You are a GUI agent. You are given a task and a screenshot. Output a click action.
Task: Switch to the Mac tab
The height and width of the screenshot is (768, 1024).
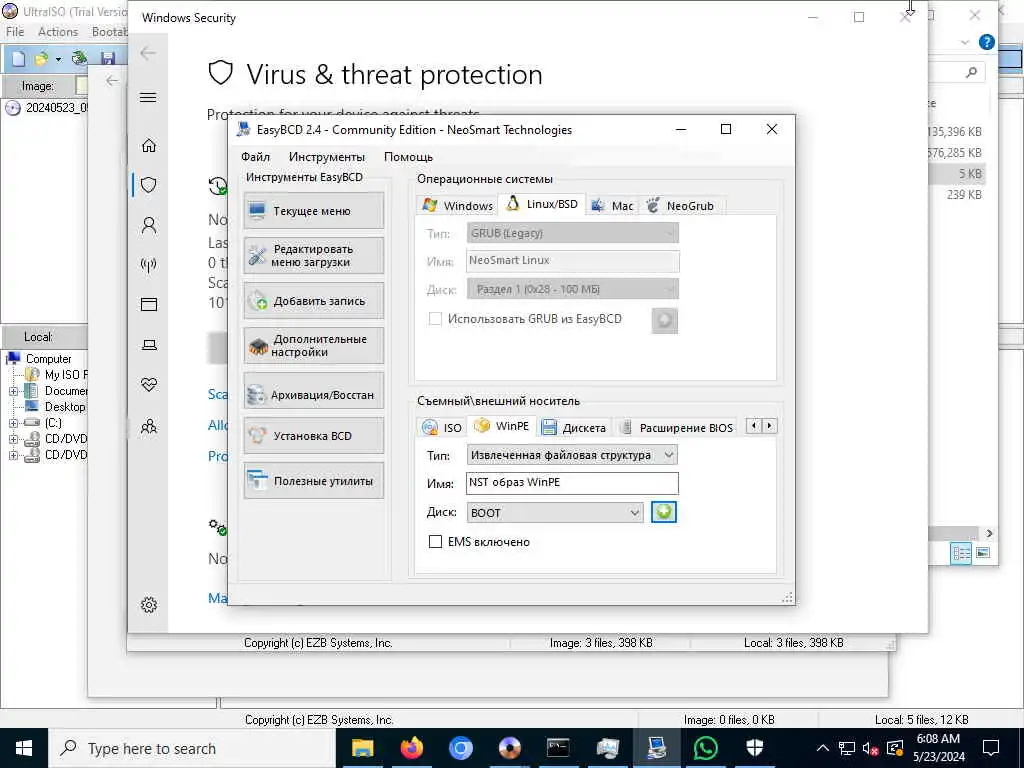click(612, 206)
